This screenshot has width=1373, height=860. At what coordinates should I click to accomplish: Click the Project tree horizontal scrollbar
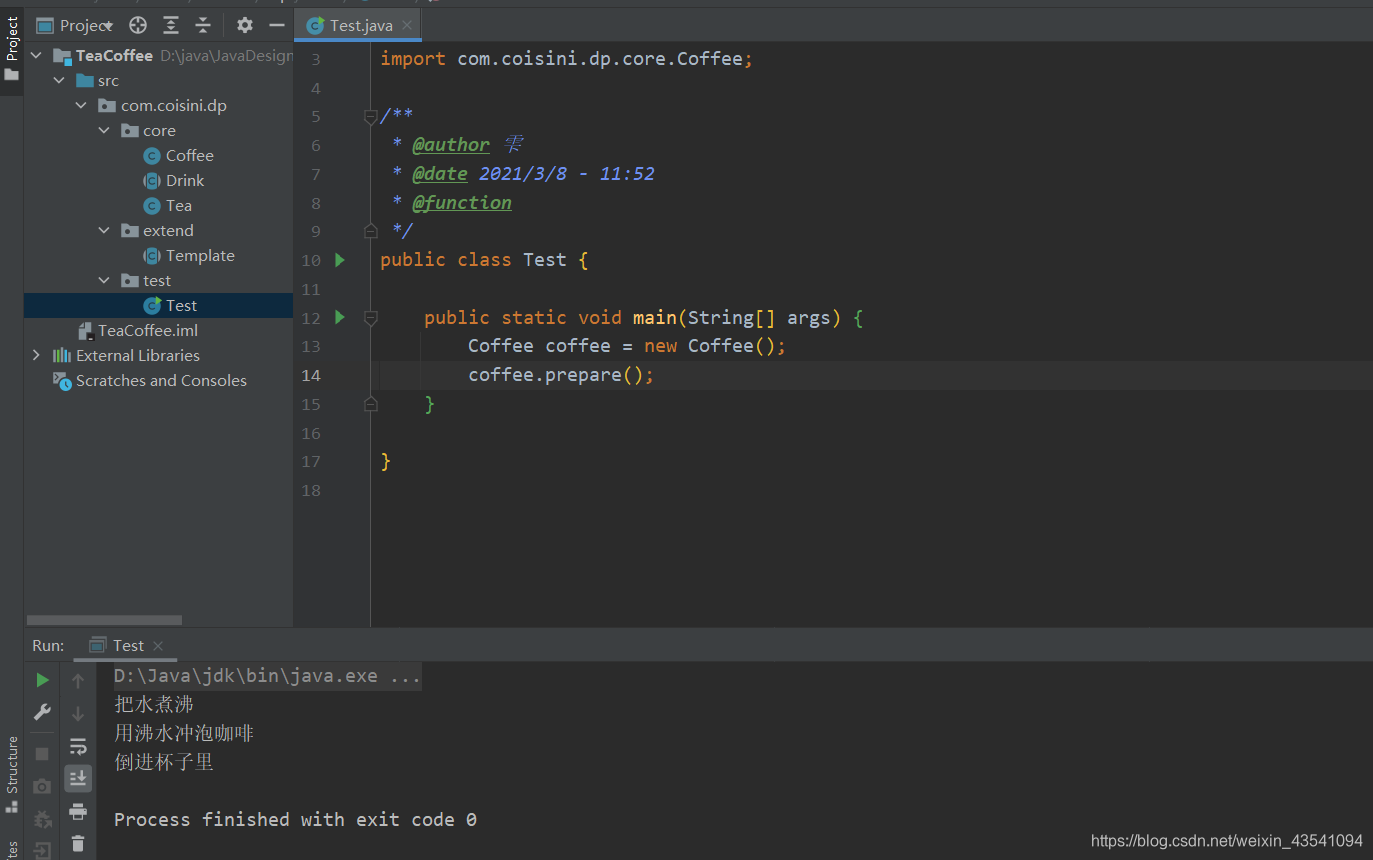pos(104,620)
